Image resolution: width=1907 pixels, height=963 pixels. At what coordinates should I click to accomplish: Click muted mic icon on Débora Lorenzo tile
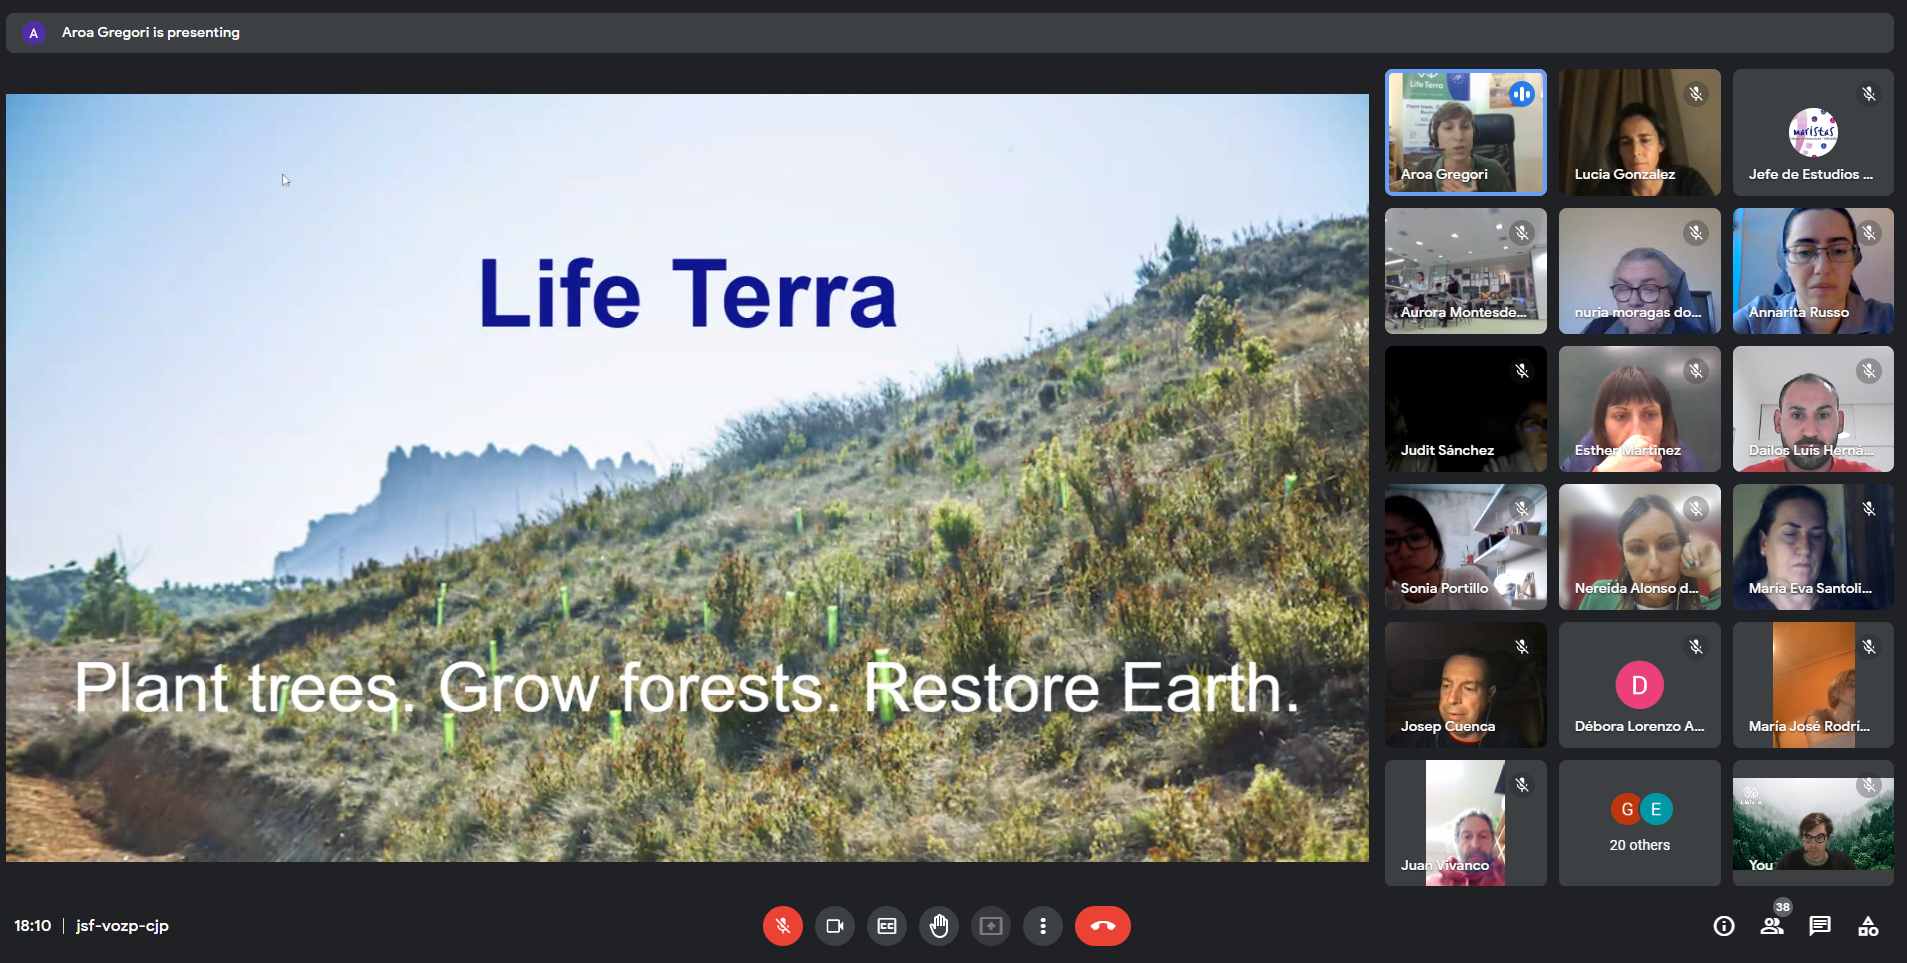click(1696, 647)
